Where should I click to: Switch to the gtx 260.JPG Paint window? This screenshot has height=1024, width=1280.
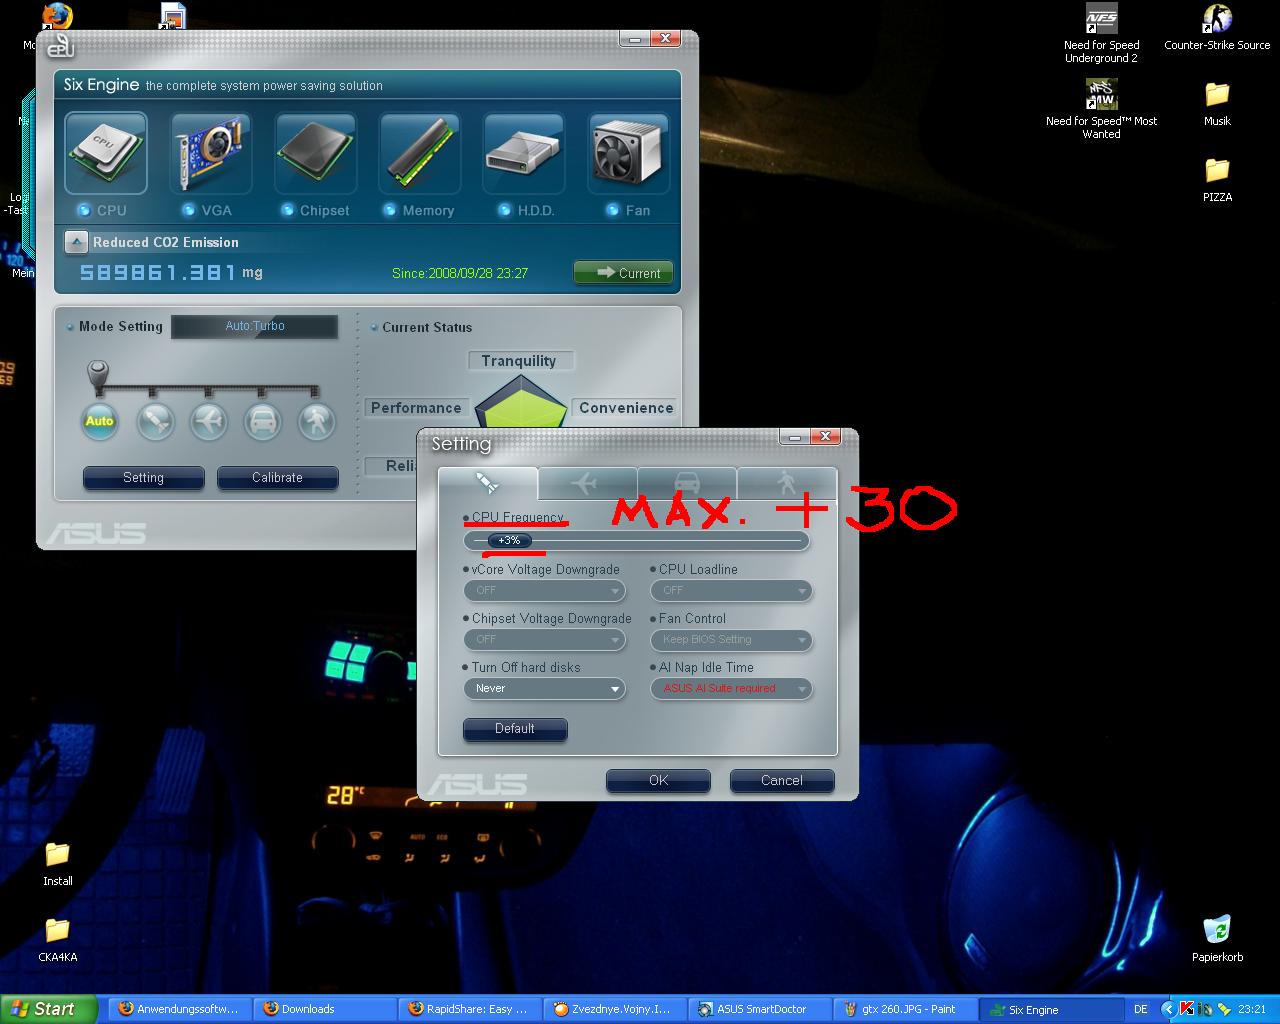904,1009
